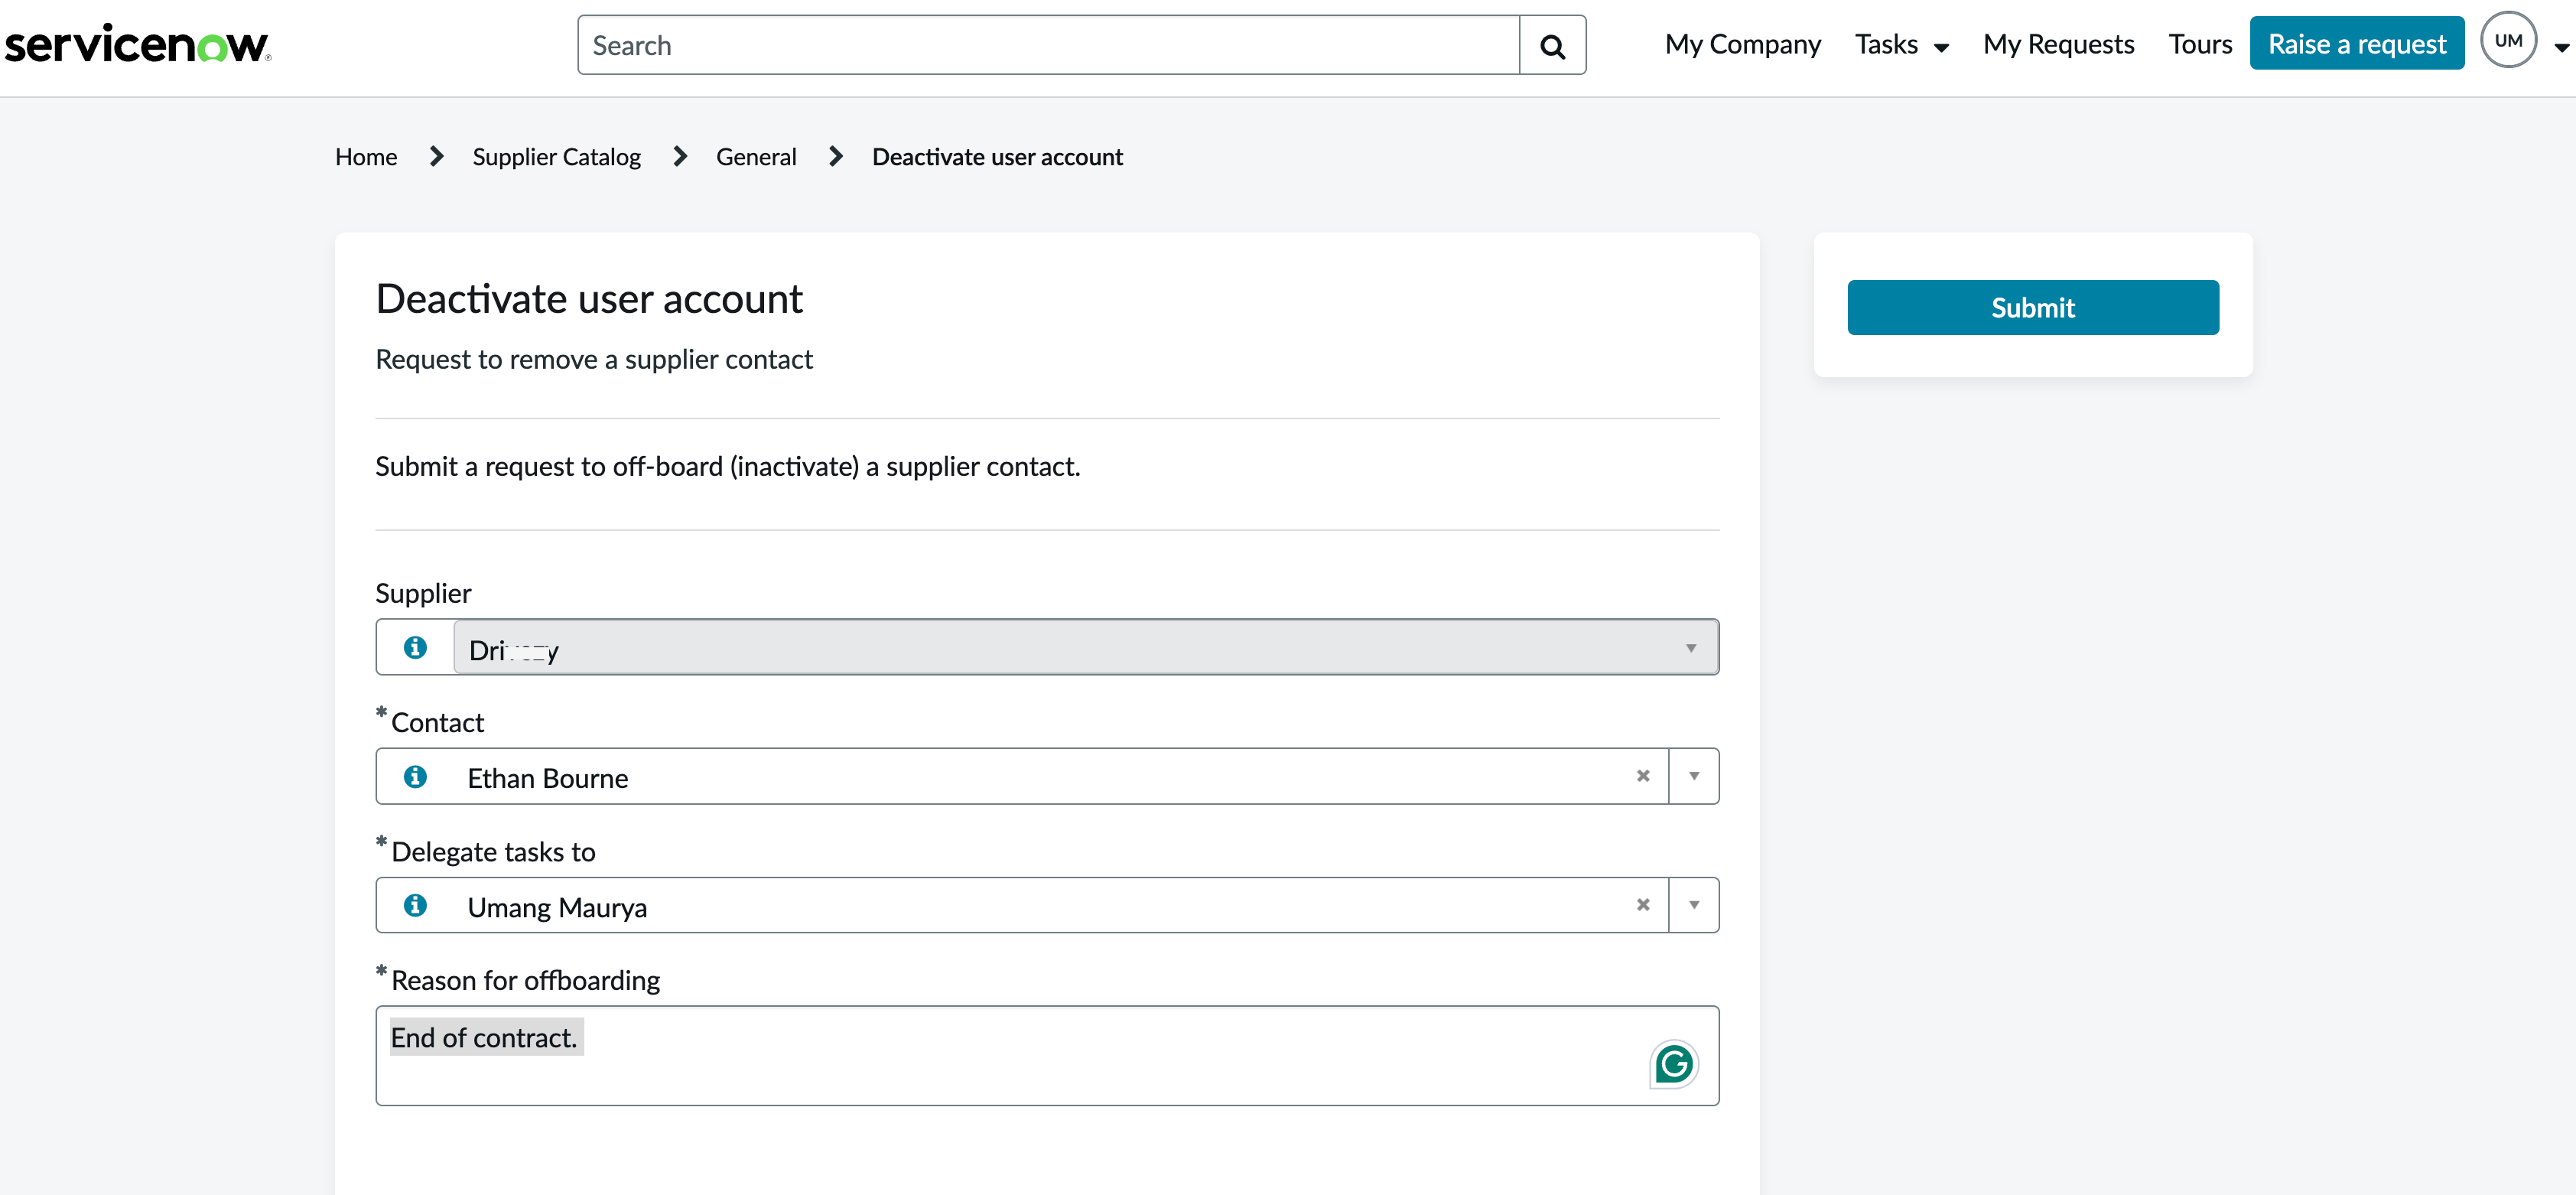
Task: Expand the Contact dropdown arrow
Action: (1694, 776)
